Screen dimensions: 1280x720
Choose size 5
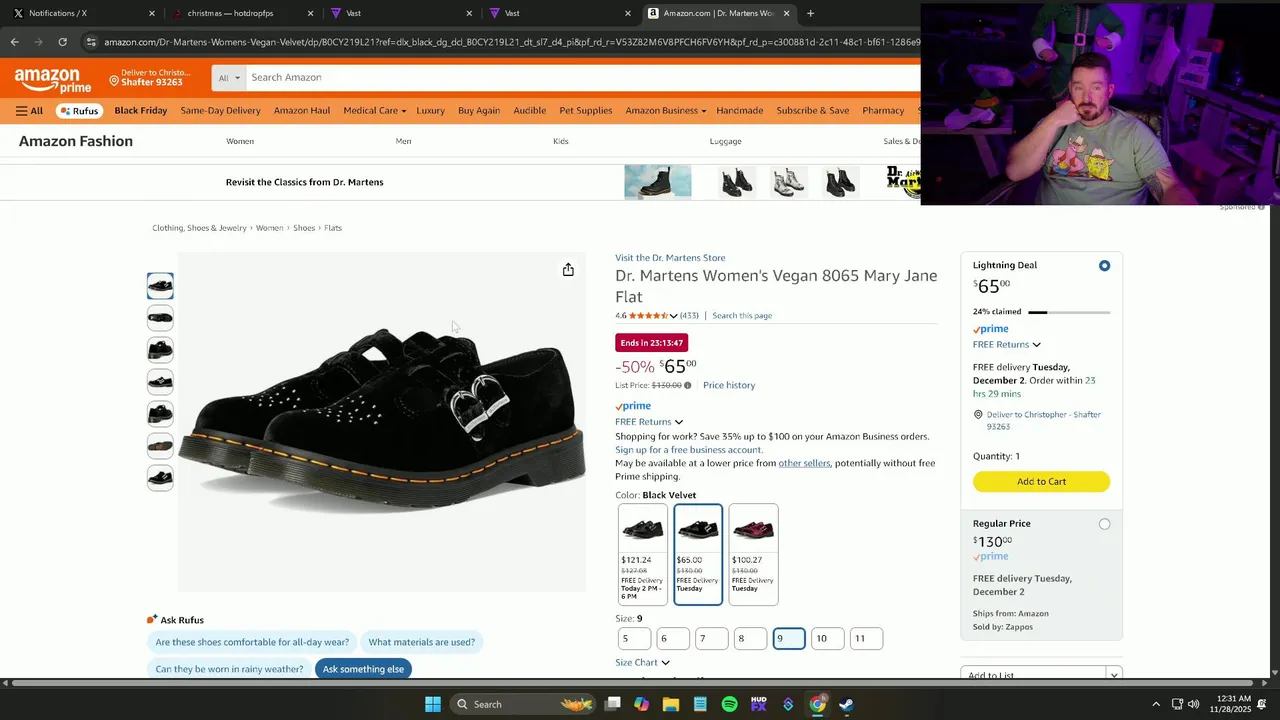(x=634, y=638)
